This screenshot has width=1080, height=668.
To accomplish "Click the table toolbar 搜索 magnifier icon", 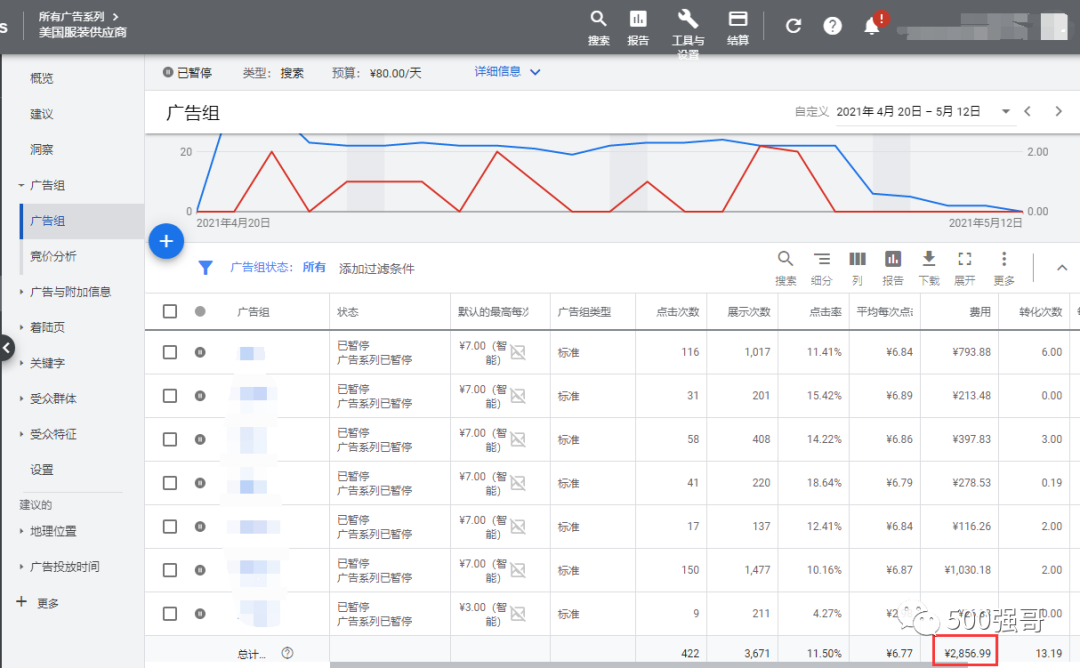I will [785, 260].
